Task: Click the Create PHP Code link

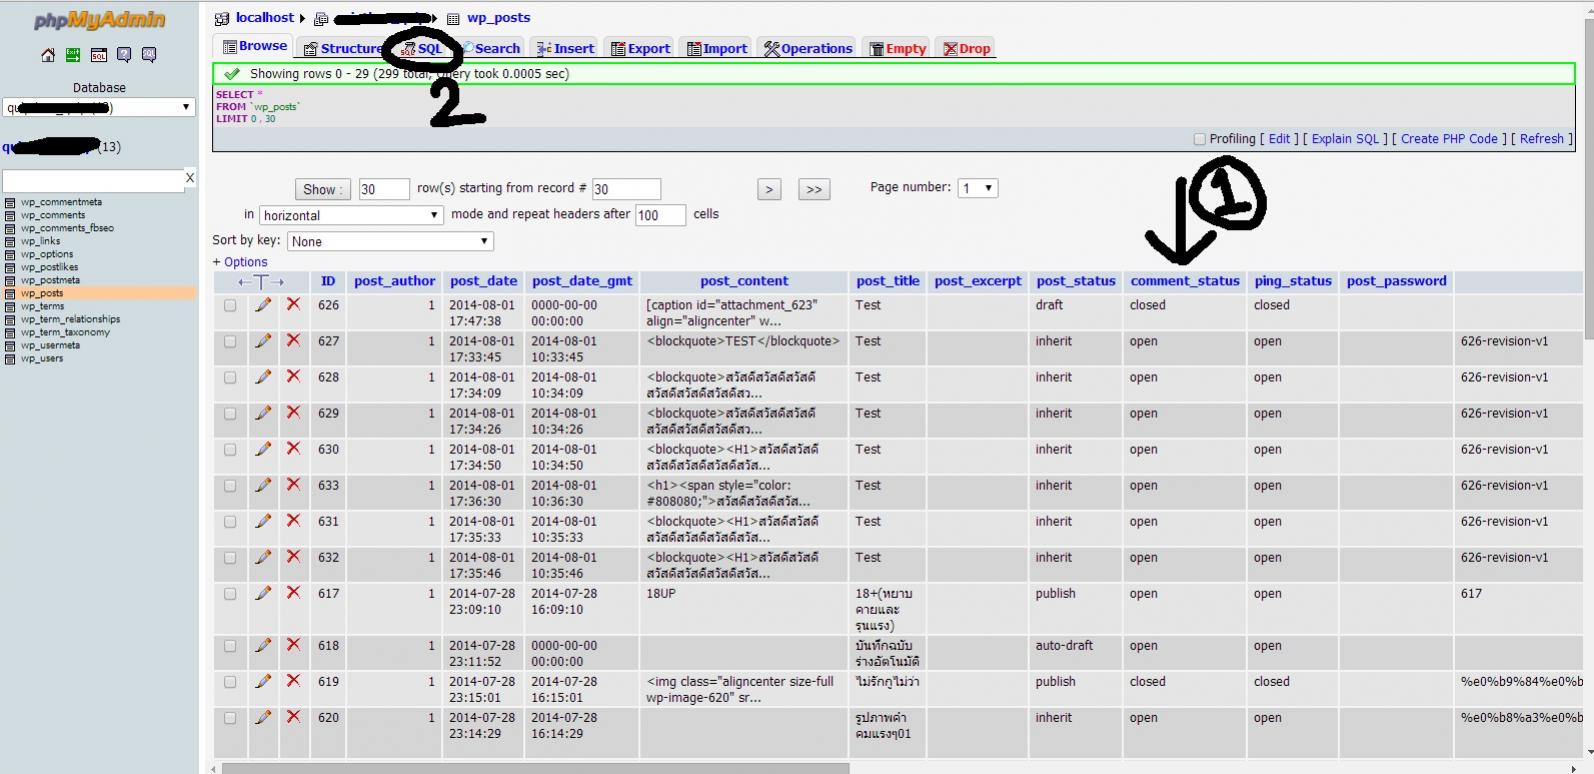Action: (x=1449, y=139)
